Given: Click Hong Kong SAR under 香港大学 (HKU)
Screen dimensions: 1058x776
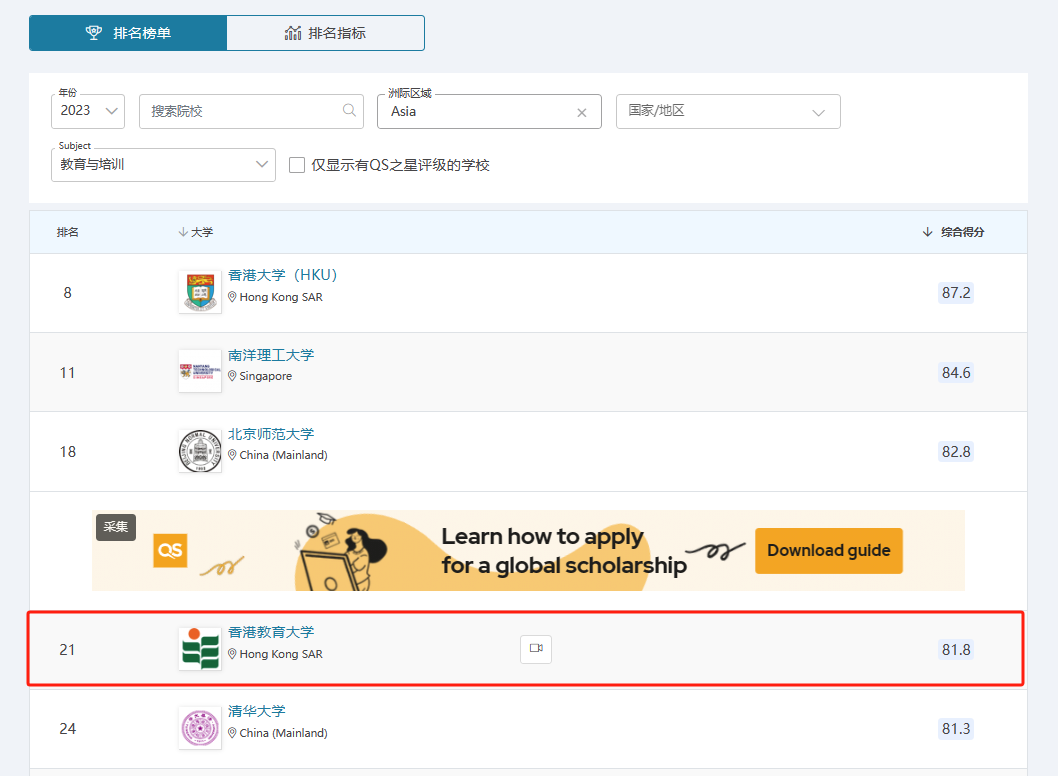Looking at the screenshot, I should [x=281, y=297].
